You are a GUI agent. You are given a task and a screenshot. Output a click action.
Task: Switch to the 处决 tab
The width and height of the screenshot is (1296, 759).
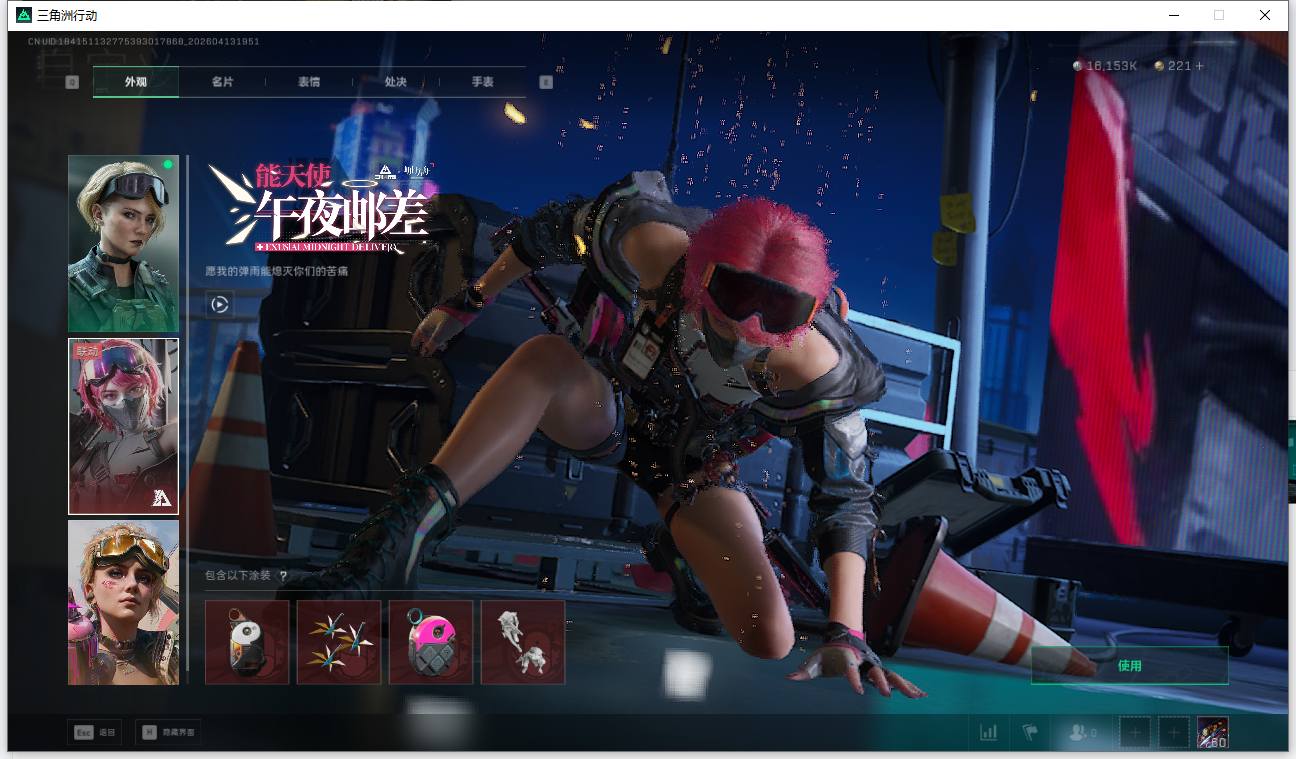[396, 82]
